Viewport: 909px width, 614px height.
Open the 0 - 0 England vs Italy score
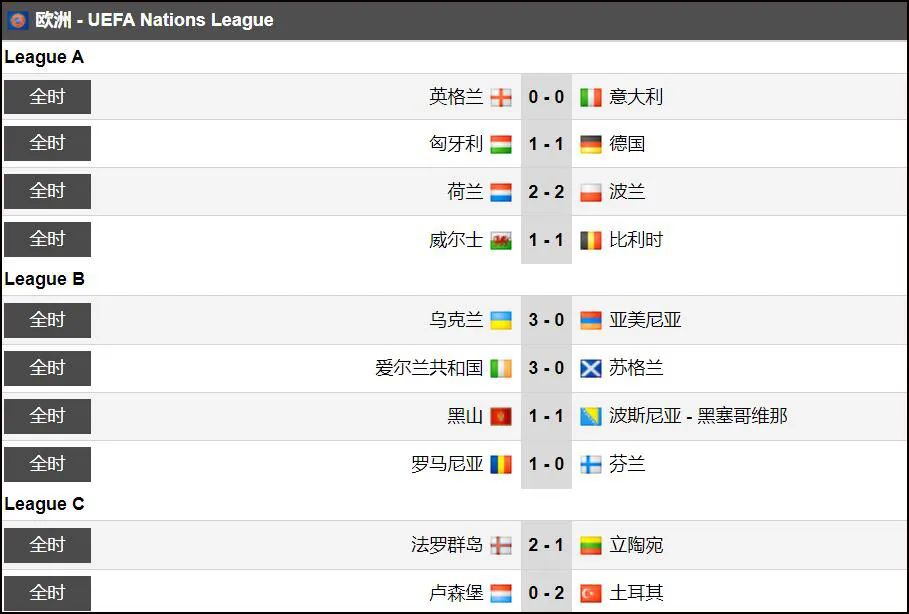point(546,97)
